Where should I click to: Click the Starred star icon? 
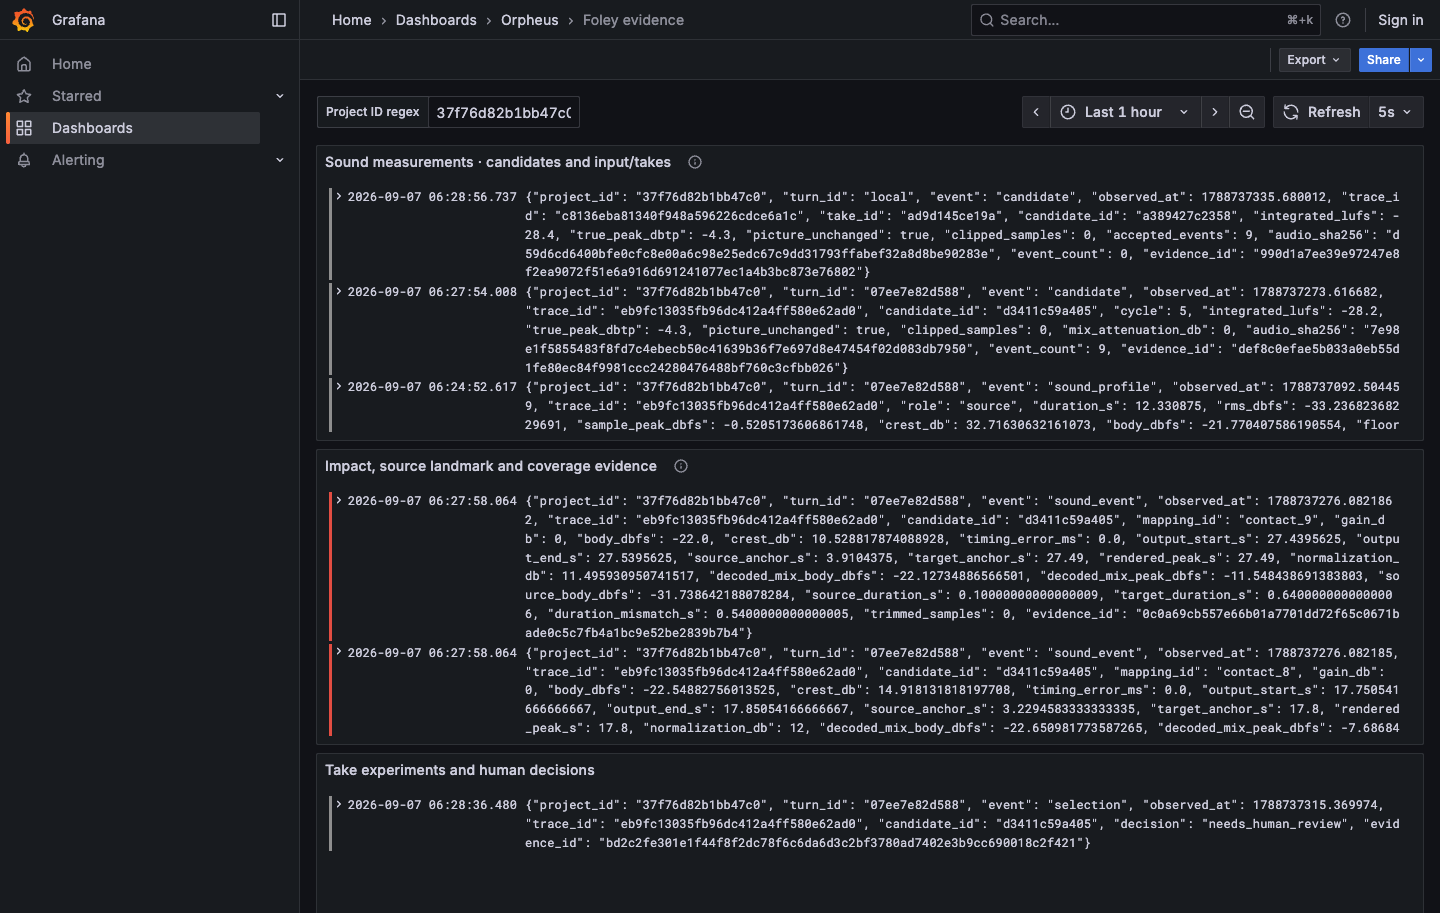[x=24, y=96]
